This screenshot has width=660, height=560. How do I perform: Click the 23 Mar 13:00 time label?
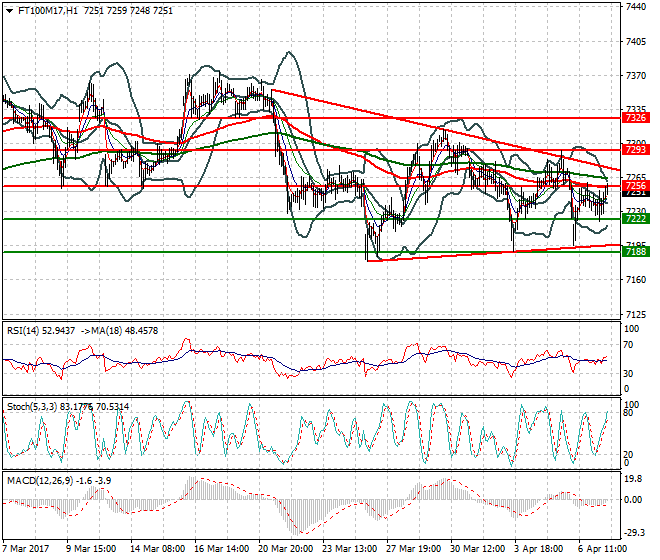(350, 549)
